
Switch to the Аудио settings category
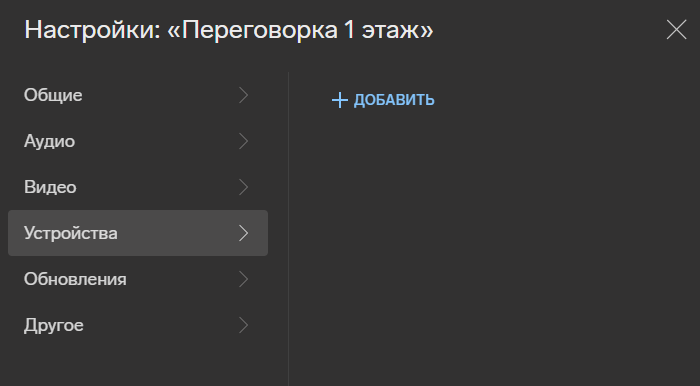click(x=138, y=141)
